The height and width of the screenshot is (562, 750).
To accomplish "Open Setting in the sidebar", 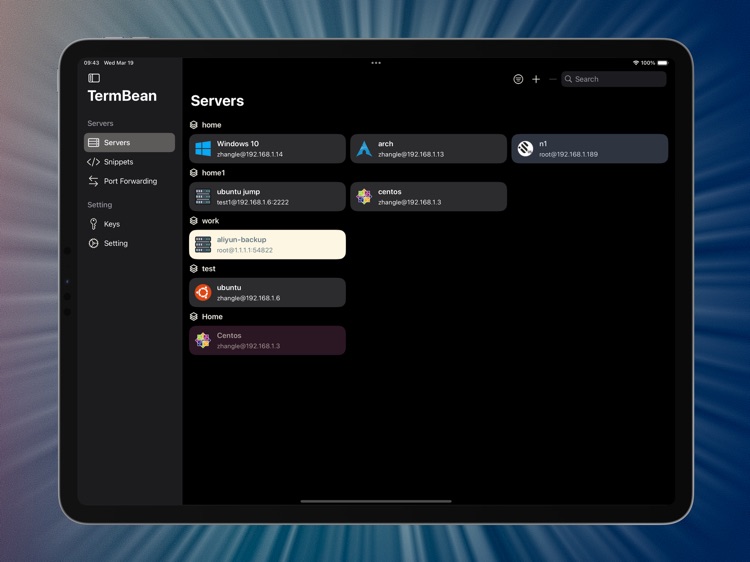I will (129, 243).
